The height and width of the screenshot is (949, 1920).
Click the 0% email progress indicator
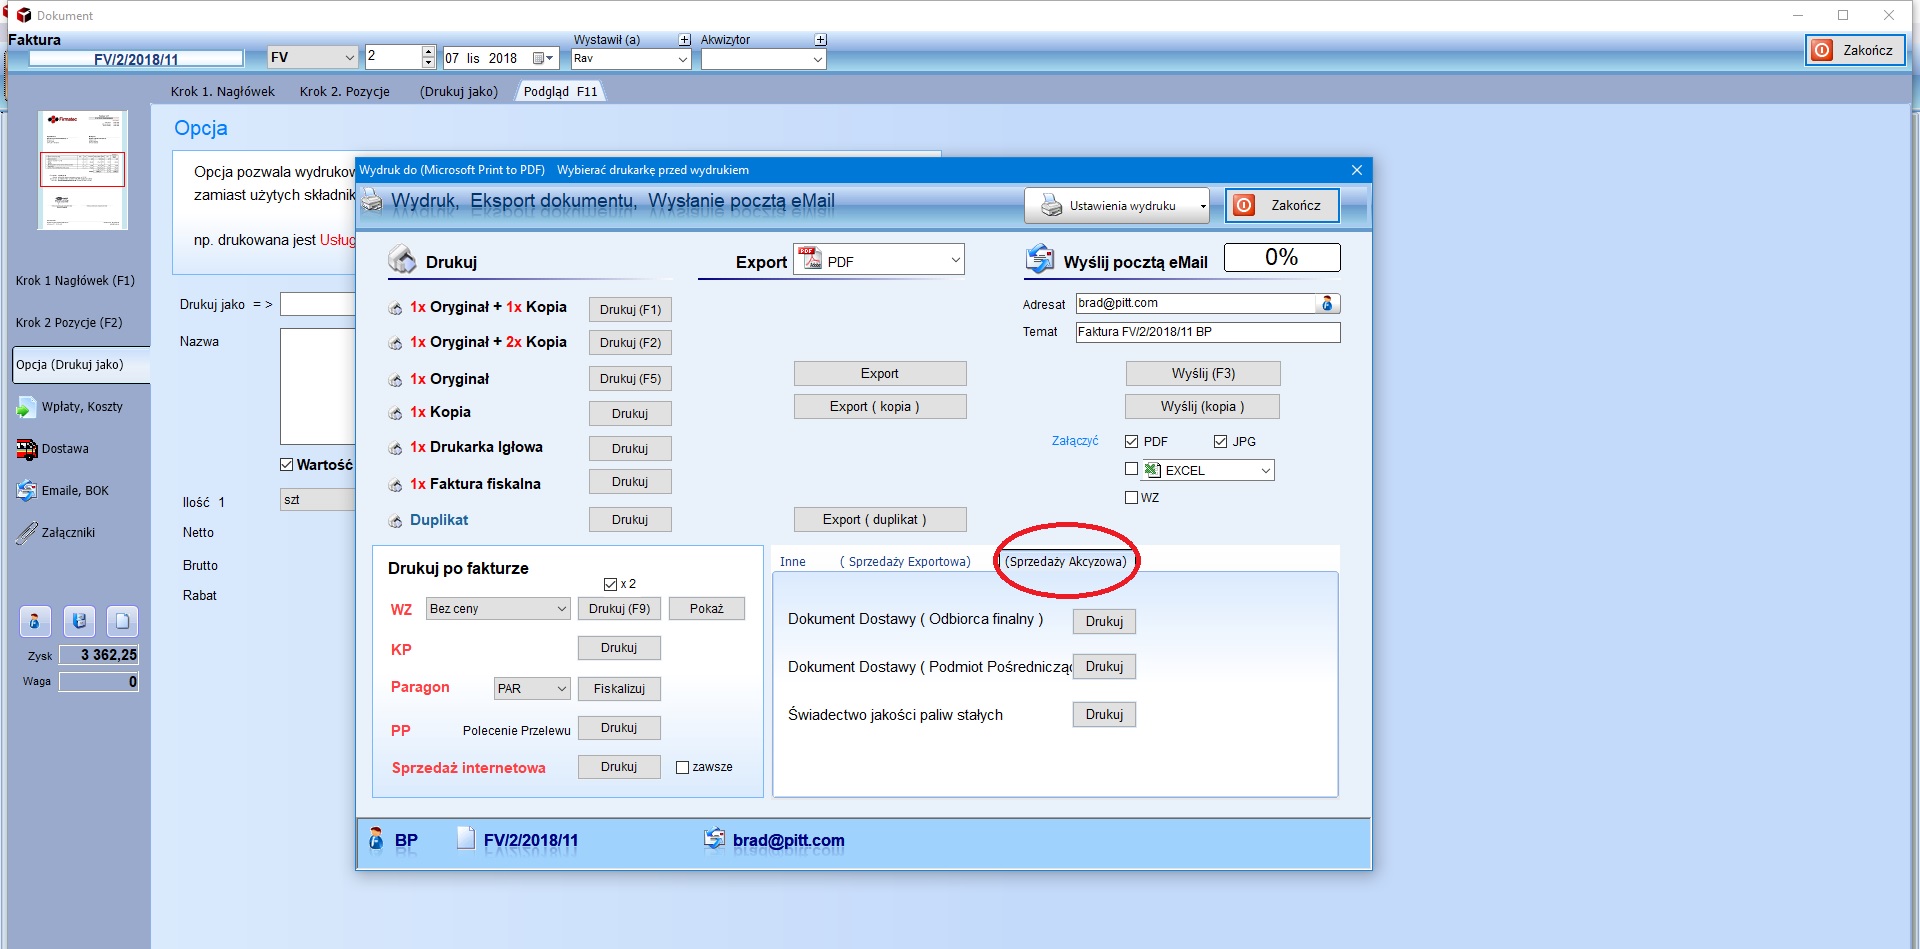[1281, 258]
